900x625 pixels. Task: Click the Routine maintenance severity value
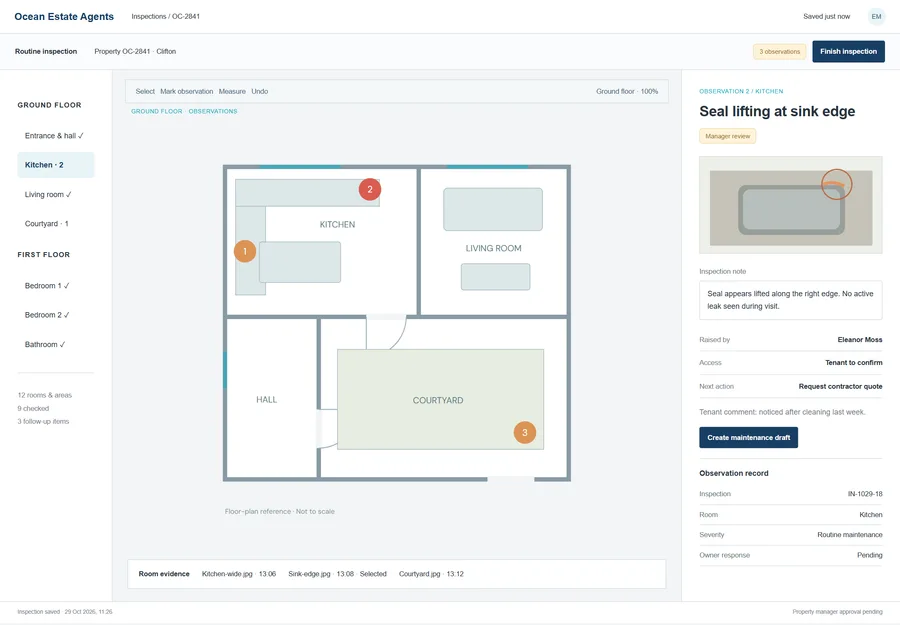pos(849,535)
